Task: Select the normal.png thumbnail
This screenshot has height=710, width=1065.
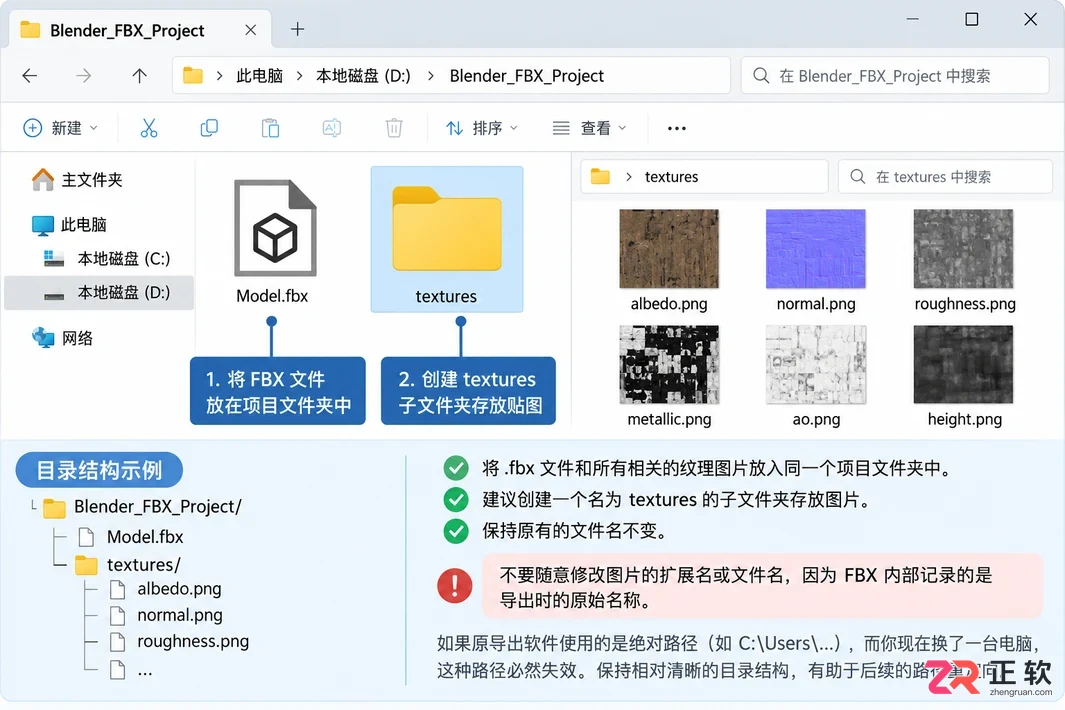Action: [x=816, y=249]
